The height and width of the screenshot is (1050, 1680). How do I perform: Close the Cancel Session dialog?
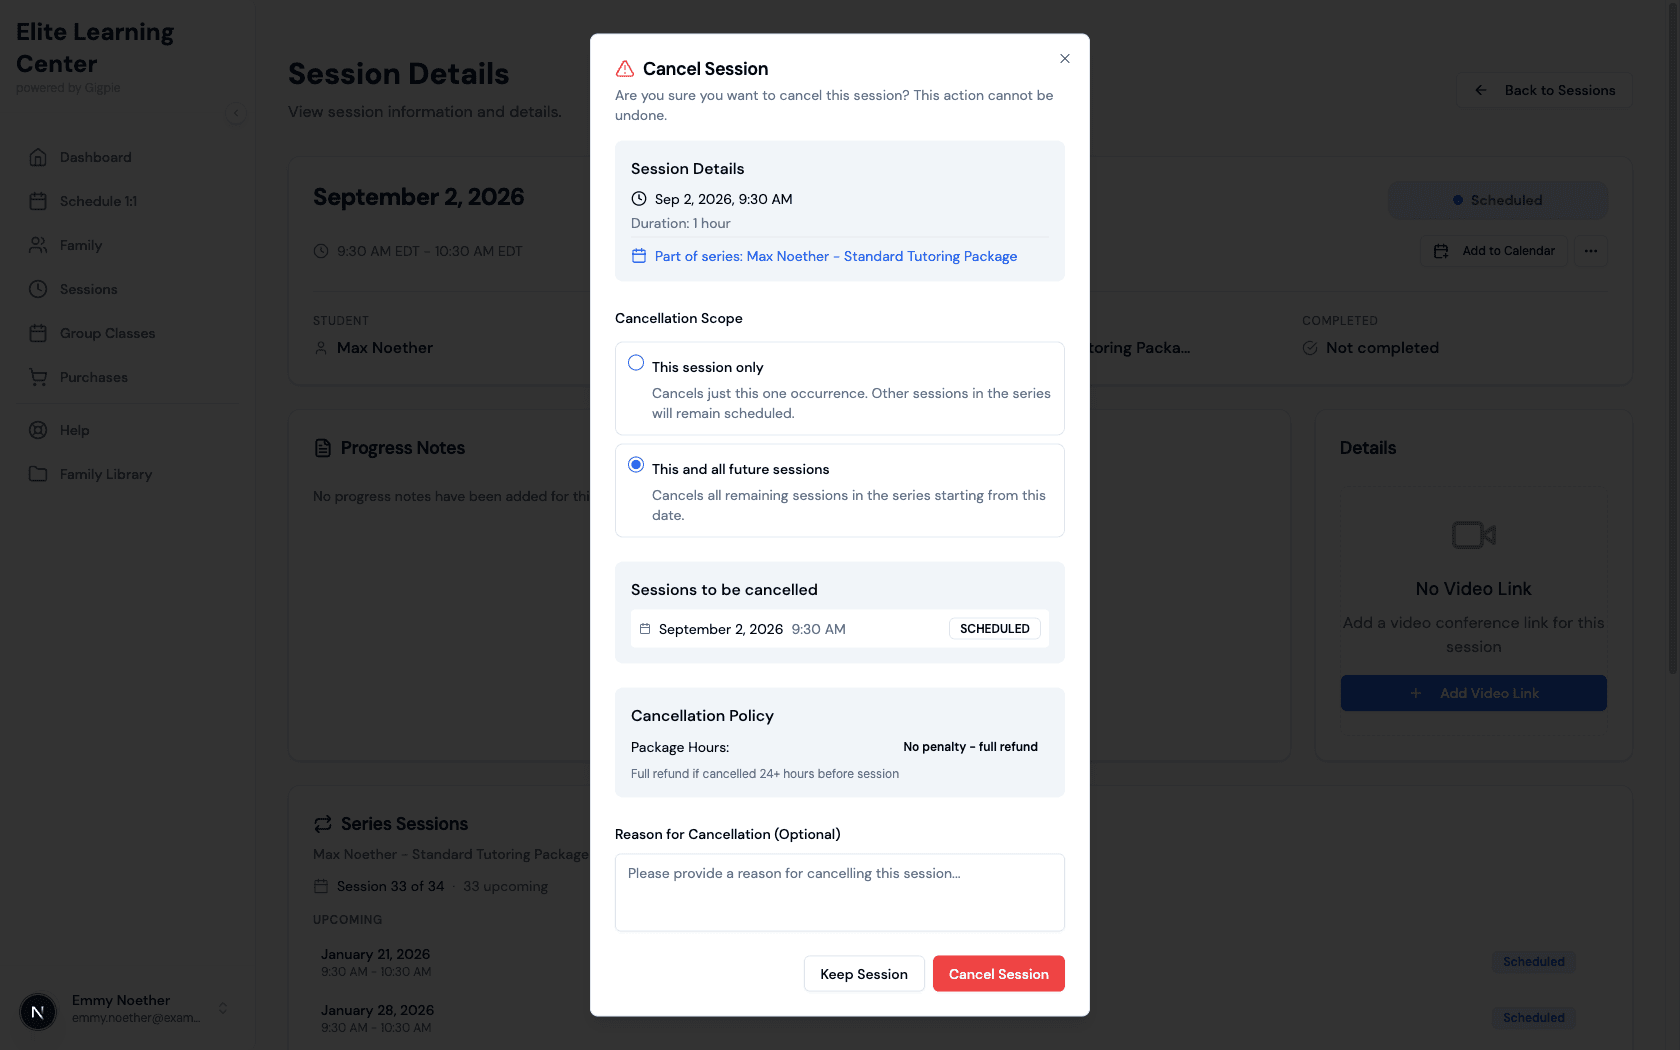pos(1065,59)
